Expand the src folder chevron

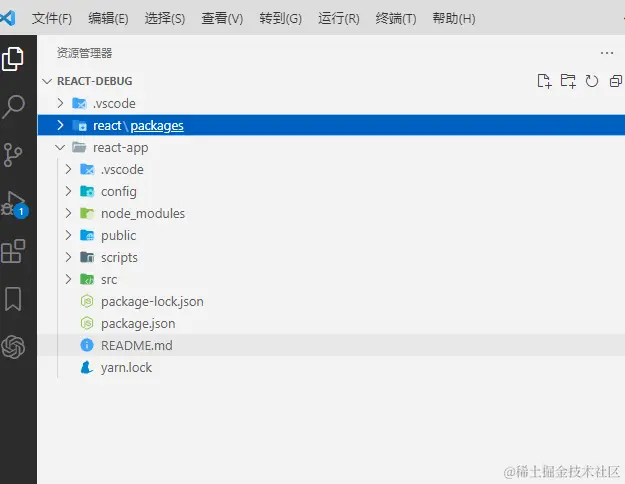[68, 279]
